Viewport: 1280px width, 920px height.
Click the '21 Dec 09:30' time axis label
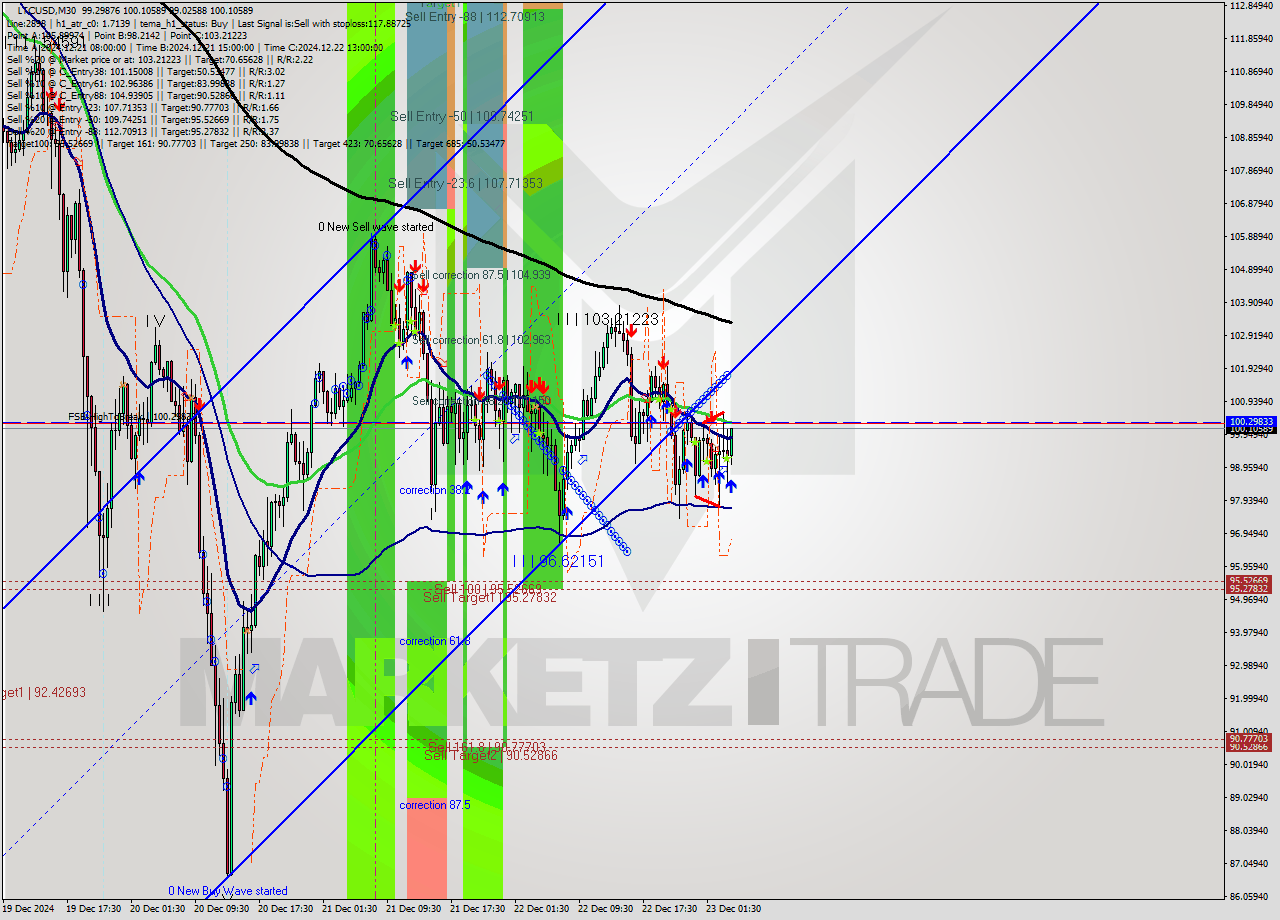click(x=414, y=909)
